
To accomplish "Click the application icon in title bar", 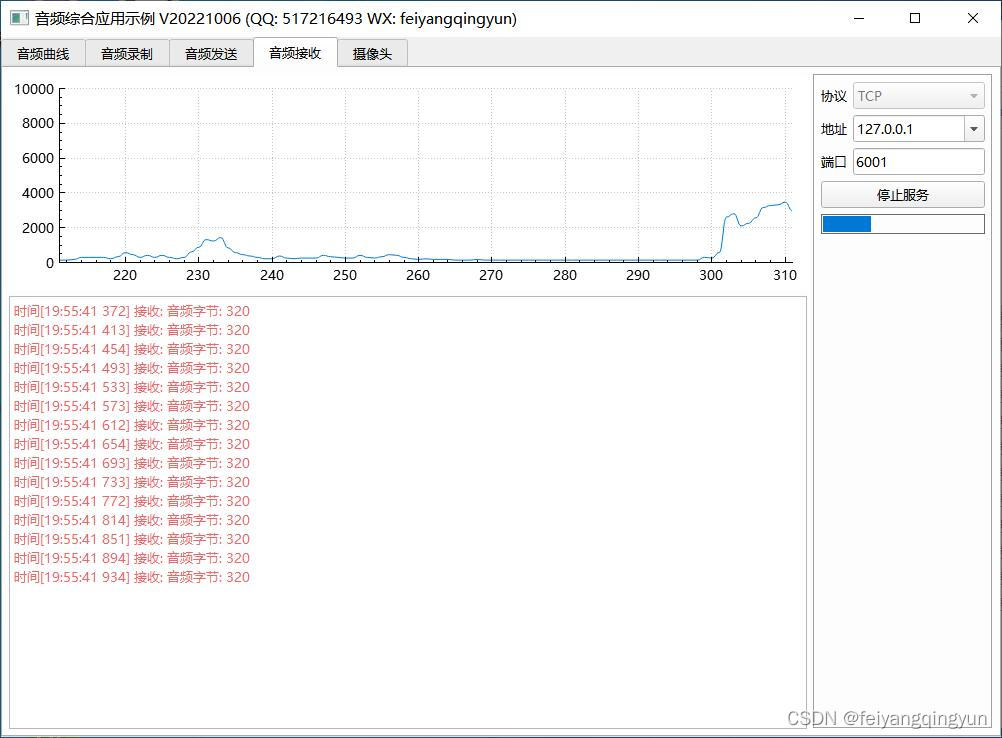I will (x=19, y=18).
